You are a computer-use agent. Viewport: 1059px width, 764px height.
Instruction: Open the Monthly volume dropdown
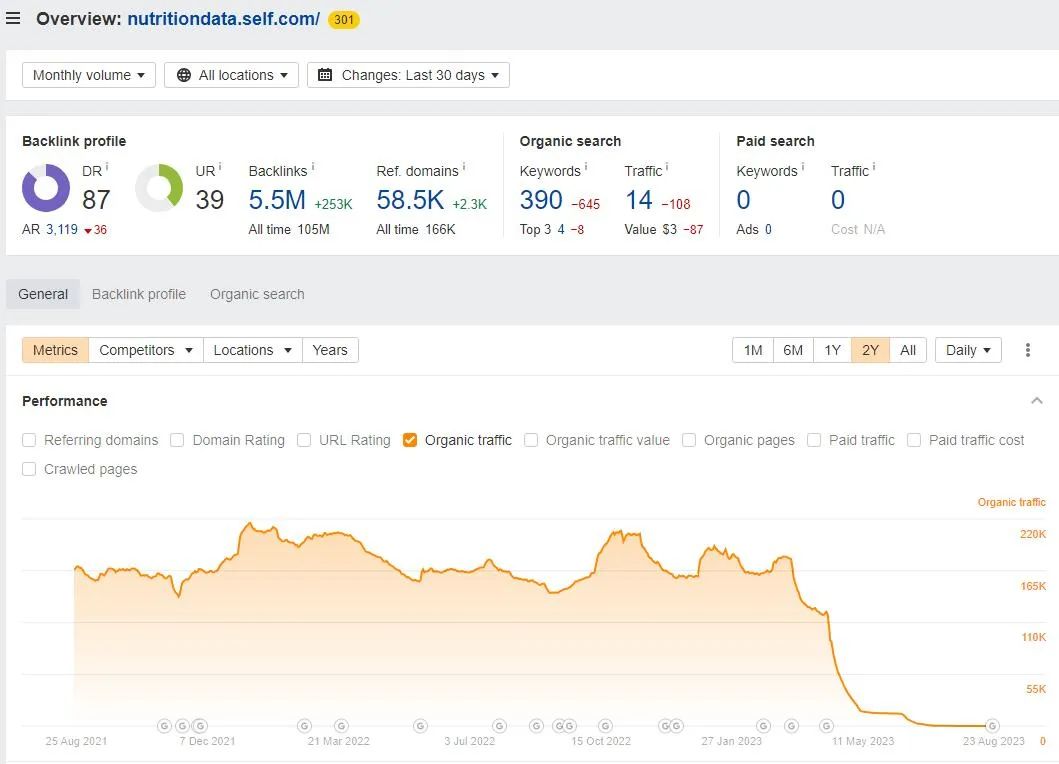coord(89,75)
